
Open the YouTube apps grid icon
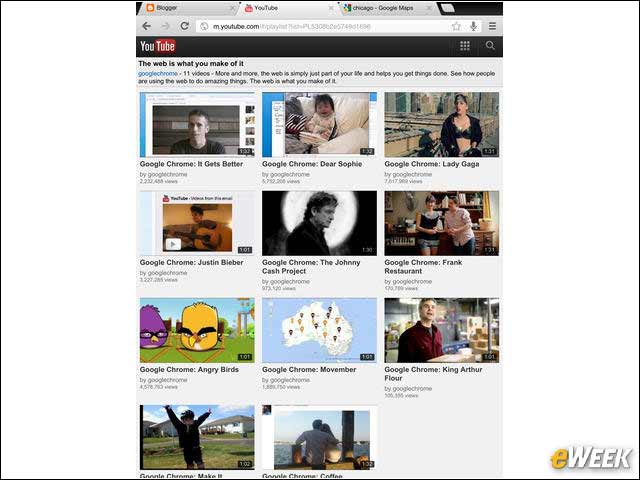pyautogui.click(x=465, y=46)
